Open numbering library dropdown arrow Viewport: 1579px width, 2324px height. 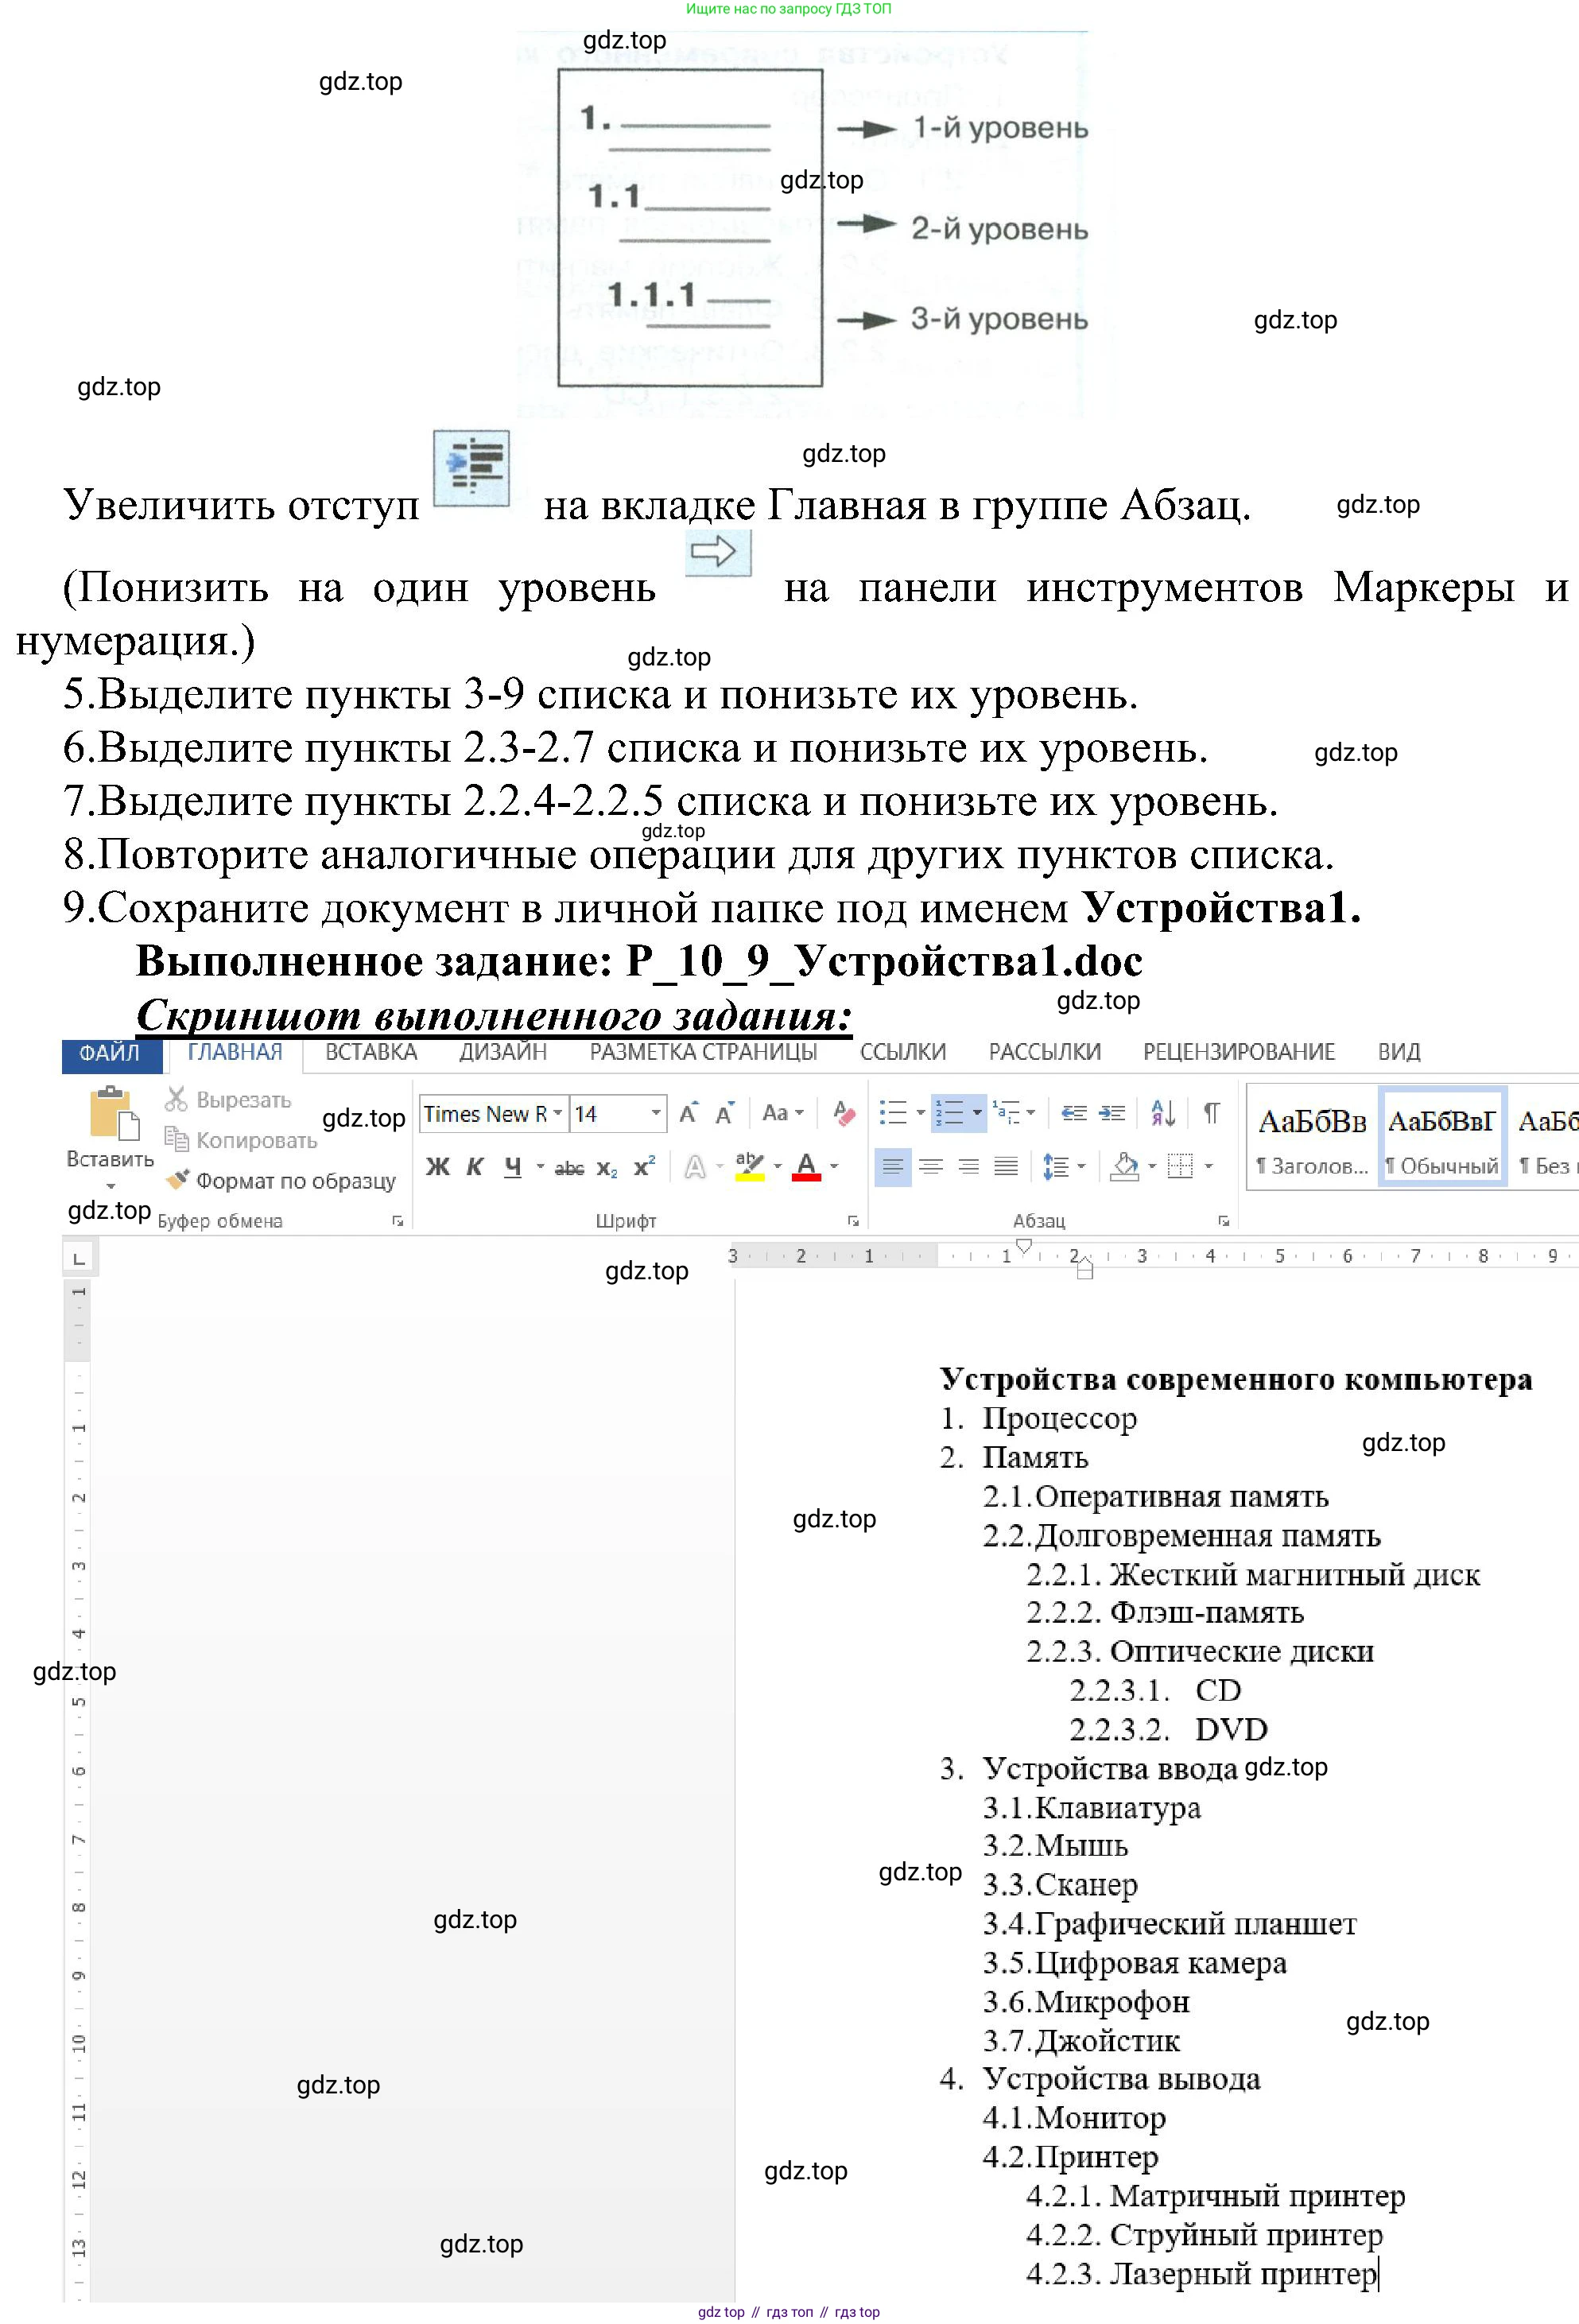pyautogui.click(x=977, y=1112)
